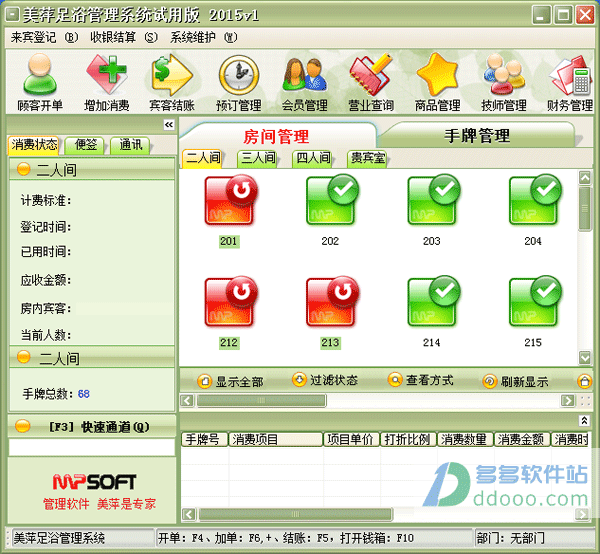Click the 打折比例 column header

click(x=408, y=440)
